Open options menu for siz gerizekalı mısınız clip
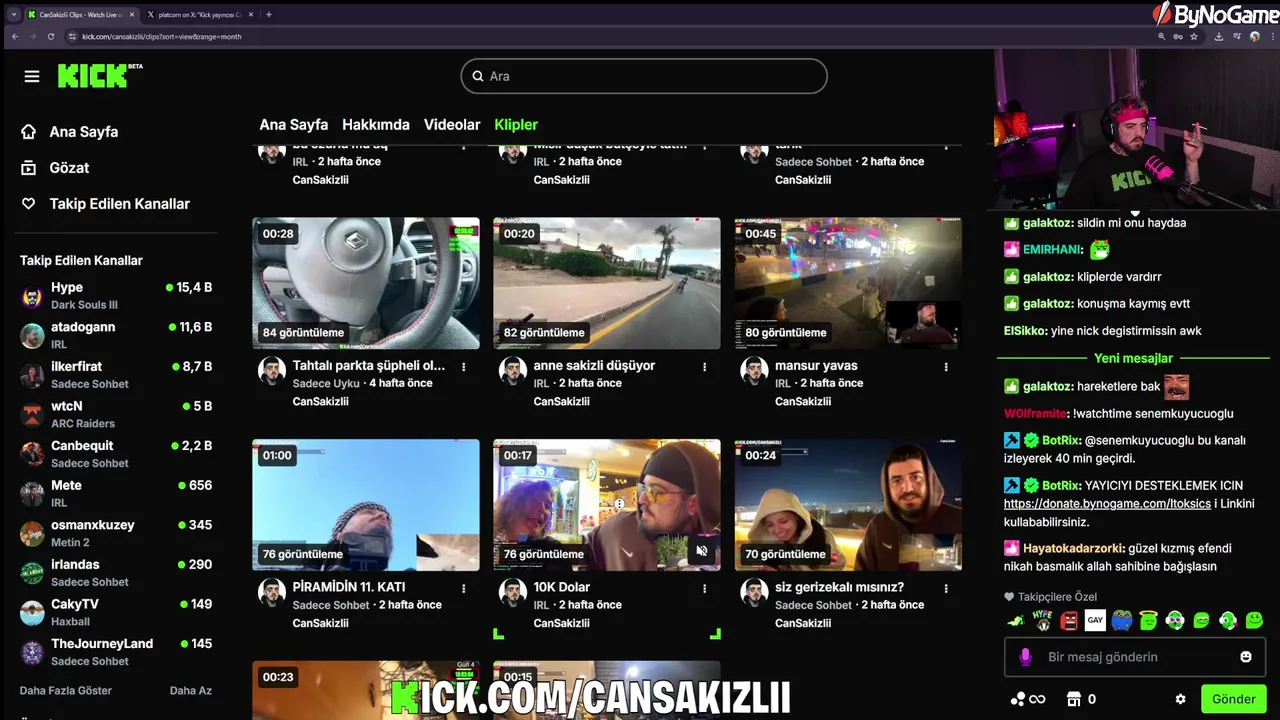Viewport: 1280px width, 720px height. 946,588
